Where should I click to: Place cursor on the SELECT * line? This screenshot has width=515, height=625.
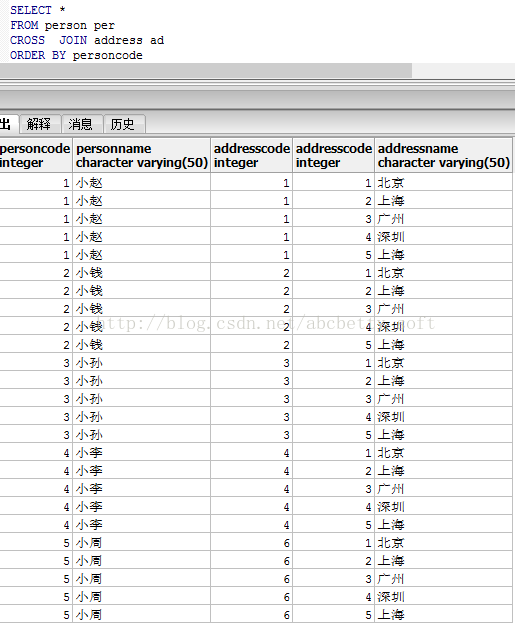37,10
